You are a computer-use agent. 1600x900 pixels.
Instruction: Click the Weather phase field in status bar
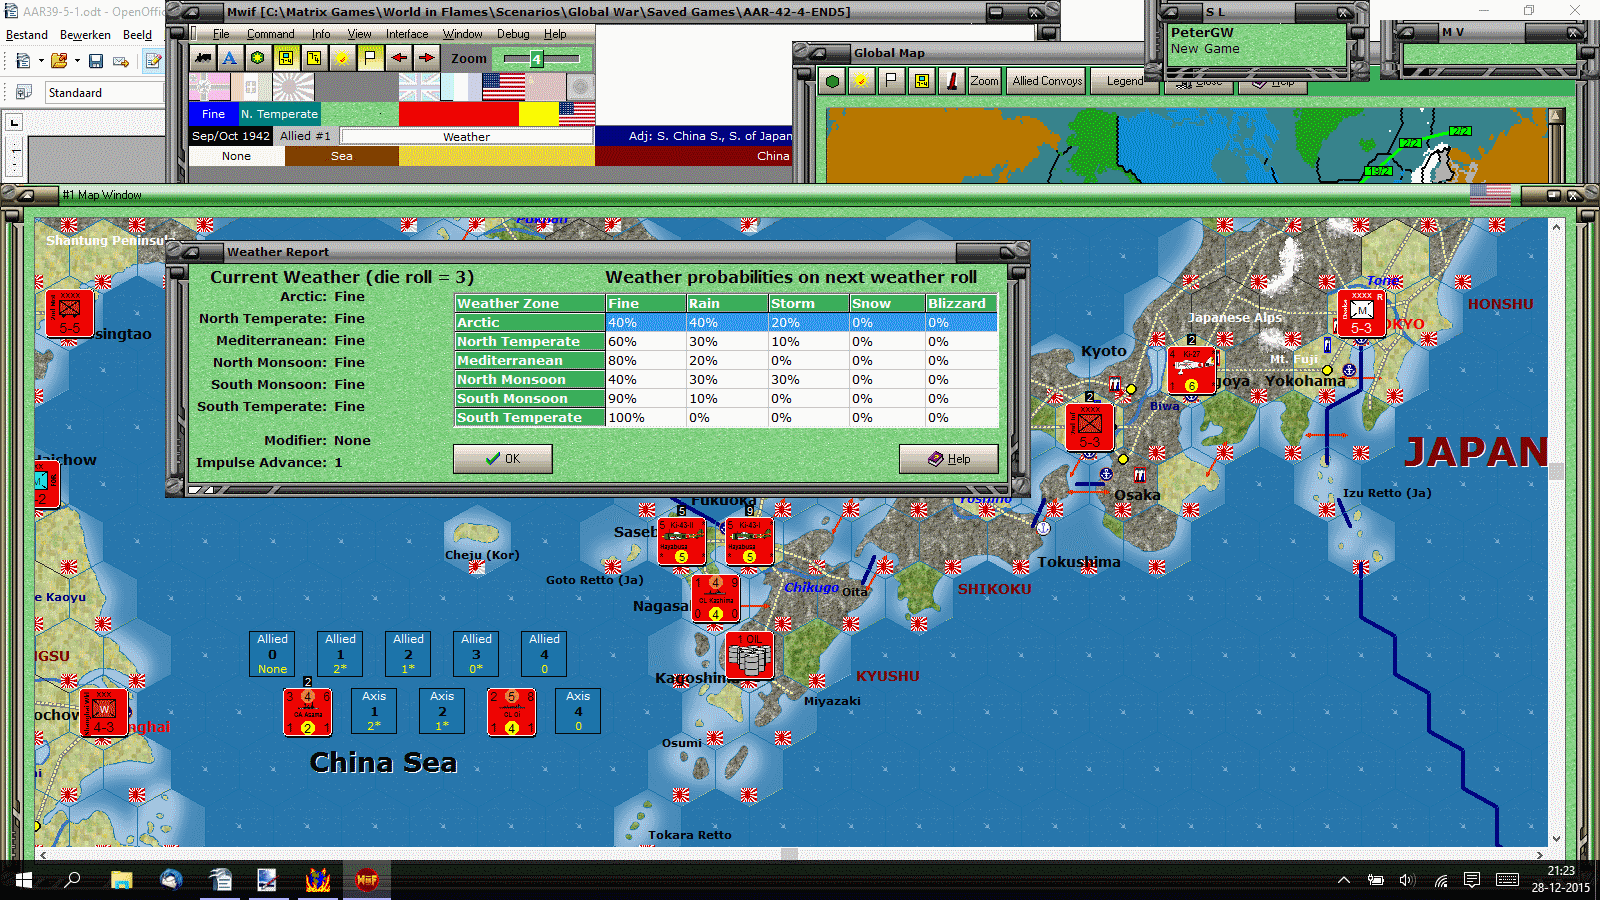click(467, 136)
